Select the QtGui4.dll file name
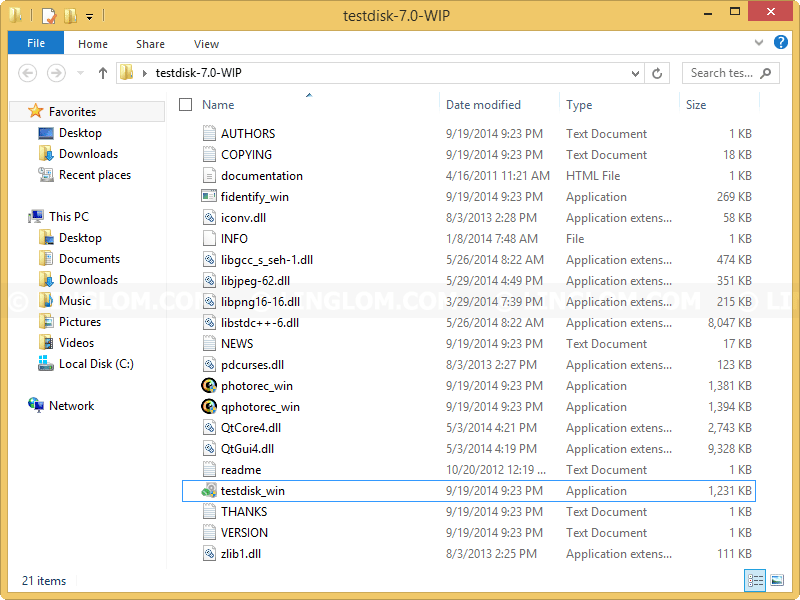This screenshot has width=800, height=600. (x=247, y=448)
